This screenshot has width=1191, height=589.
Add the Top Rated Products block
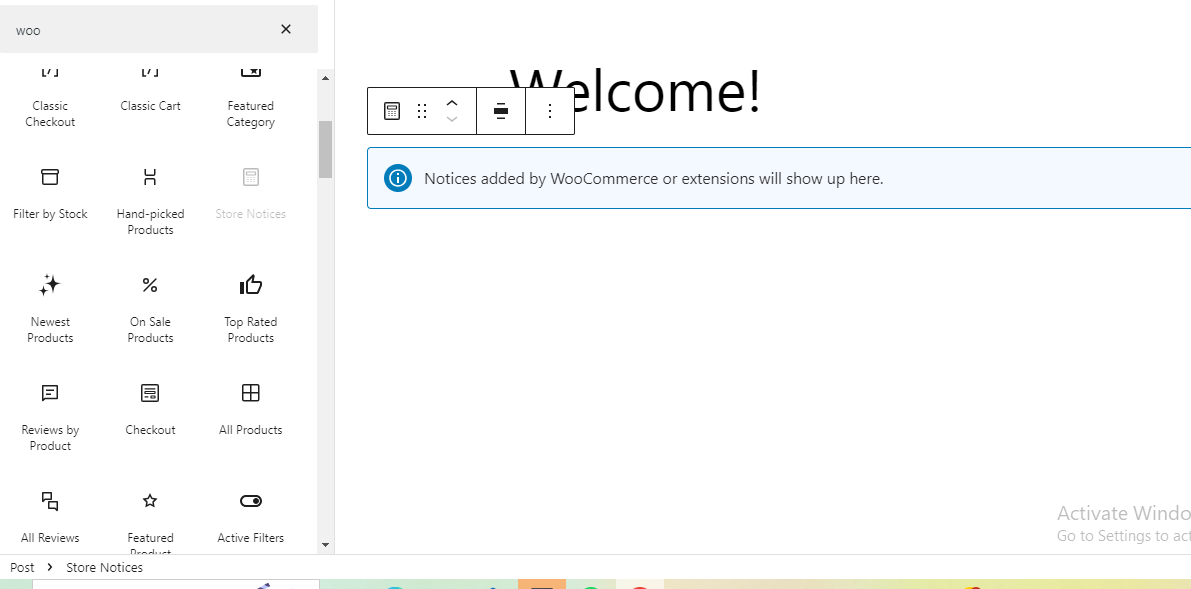[250, 308]
